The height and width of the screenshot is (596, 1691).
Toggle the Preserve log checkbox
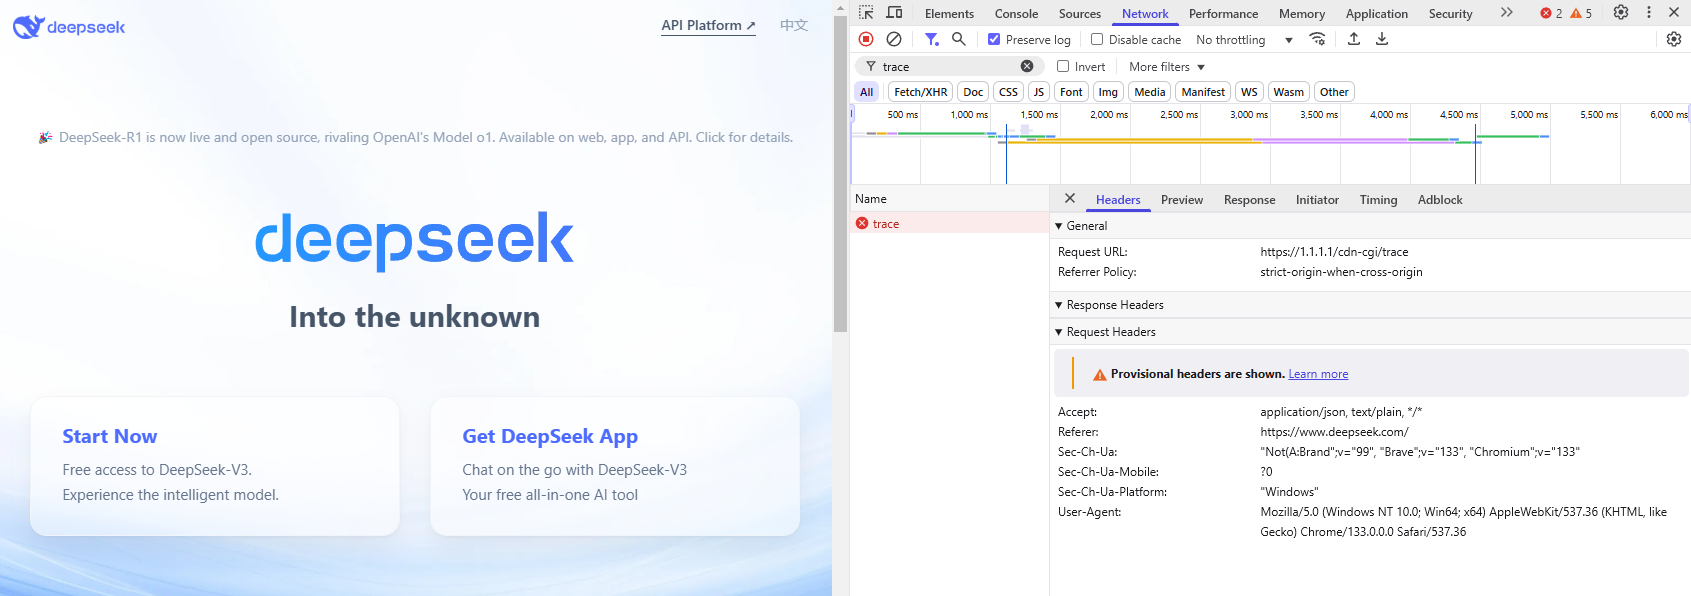[x=993, y=39]
